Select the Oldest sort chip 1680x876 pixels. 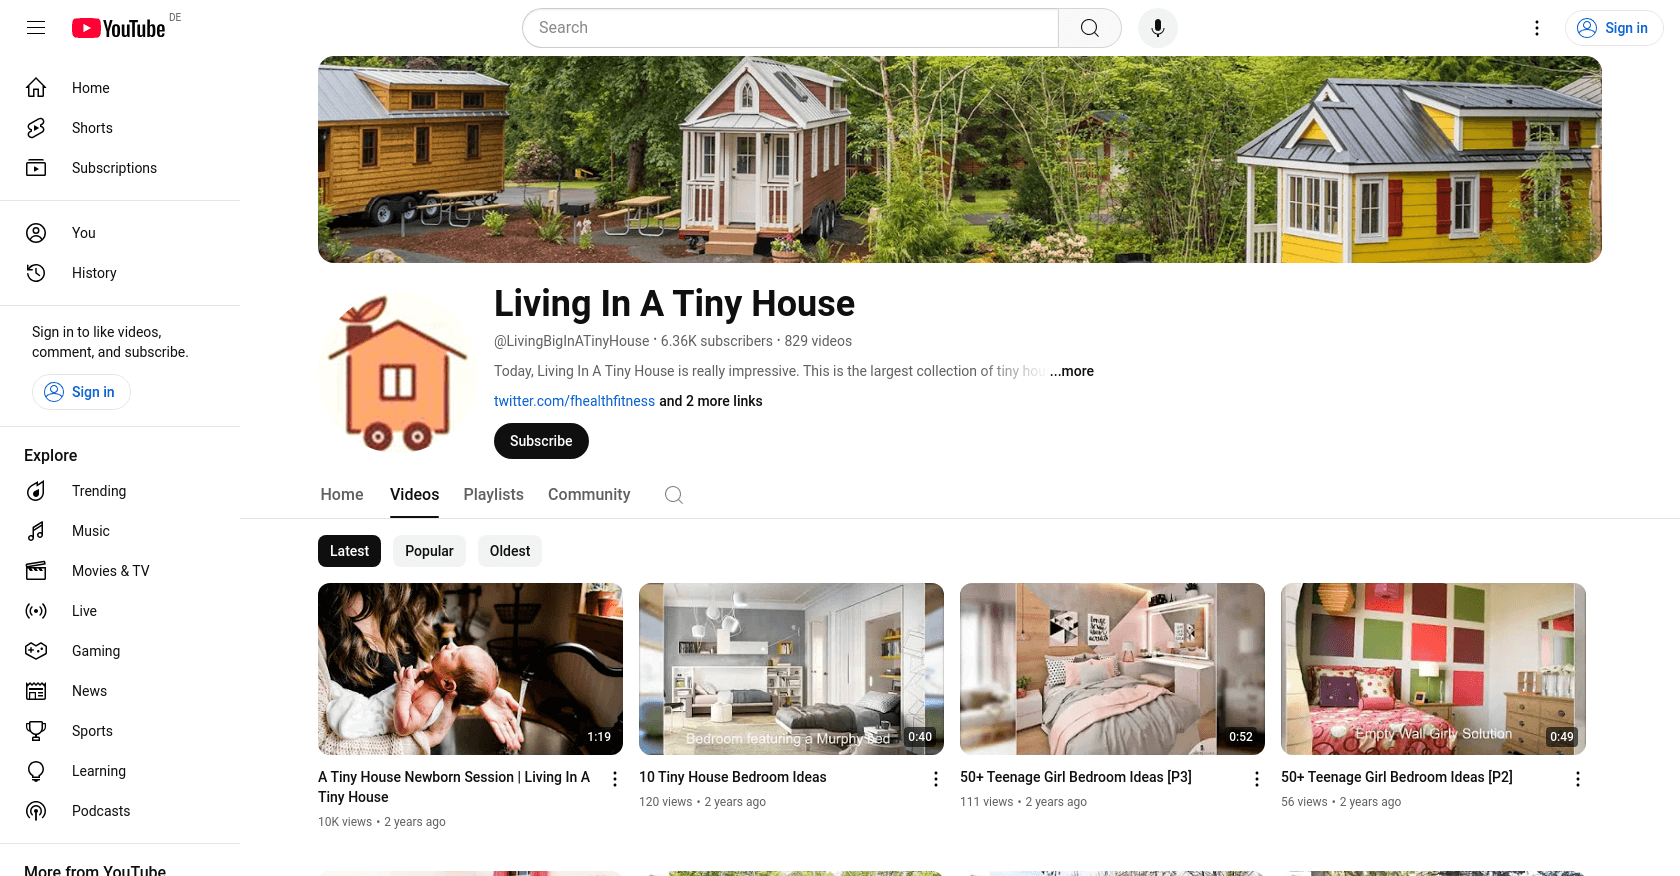(x=510, y=551)
